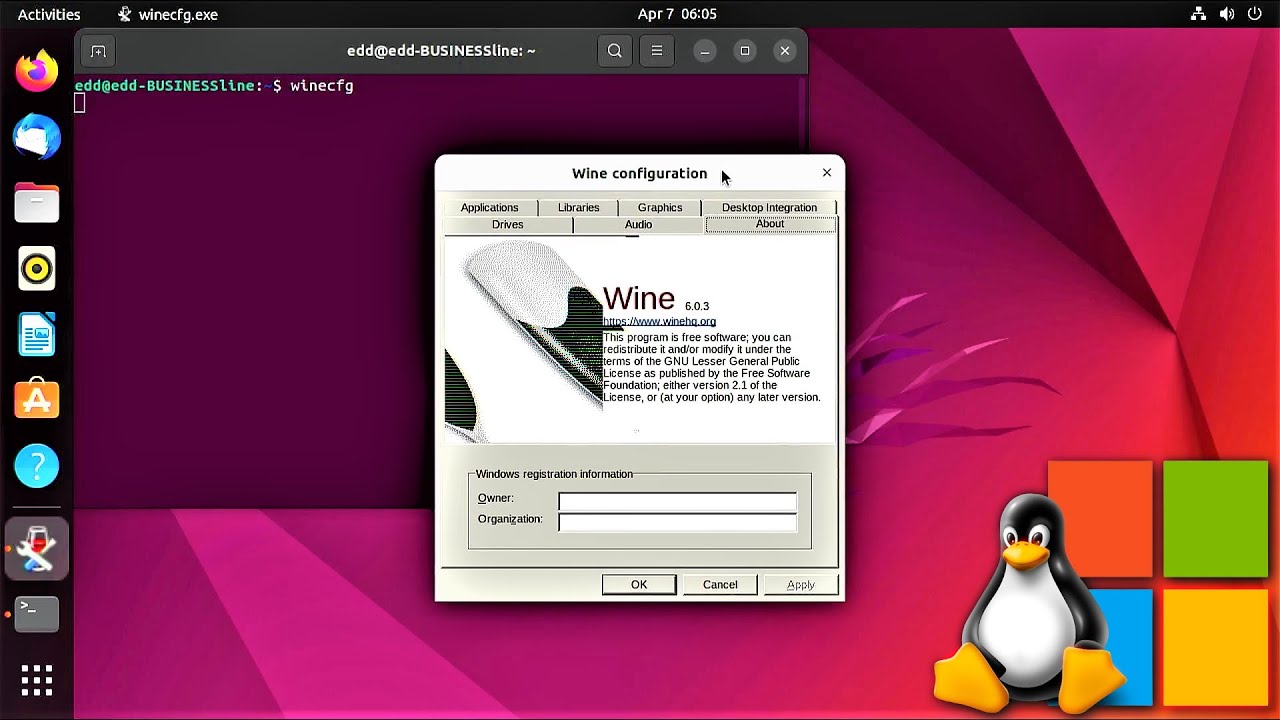Click the OK button

[639, 585]
